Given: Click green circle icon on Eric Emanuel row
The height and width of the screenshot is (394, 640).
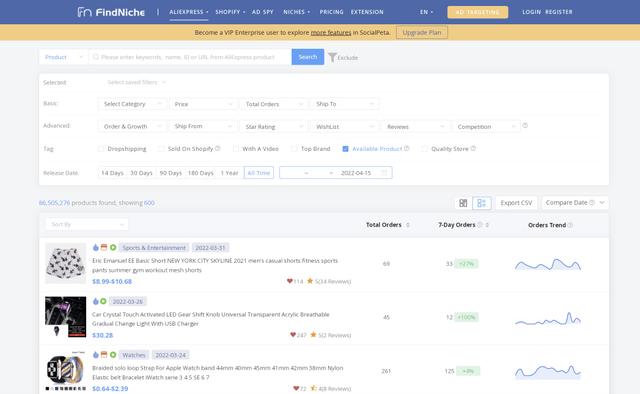Looking at the screenshot, I should (113, 247).
